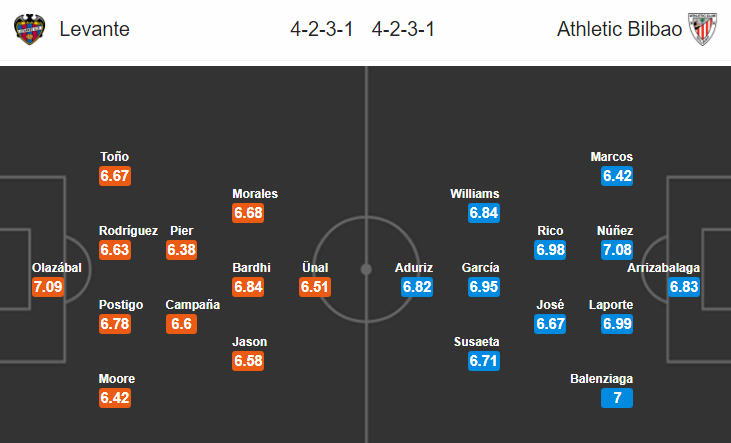Image resolution: width=731 pixels, height=443 pixels.
Task: Click Athletic Bilbao's 4-2-3-1 formation text
Action: pyautogui.click(x=403, y=29)
